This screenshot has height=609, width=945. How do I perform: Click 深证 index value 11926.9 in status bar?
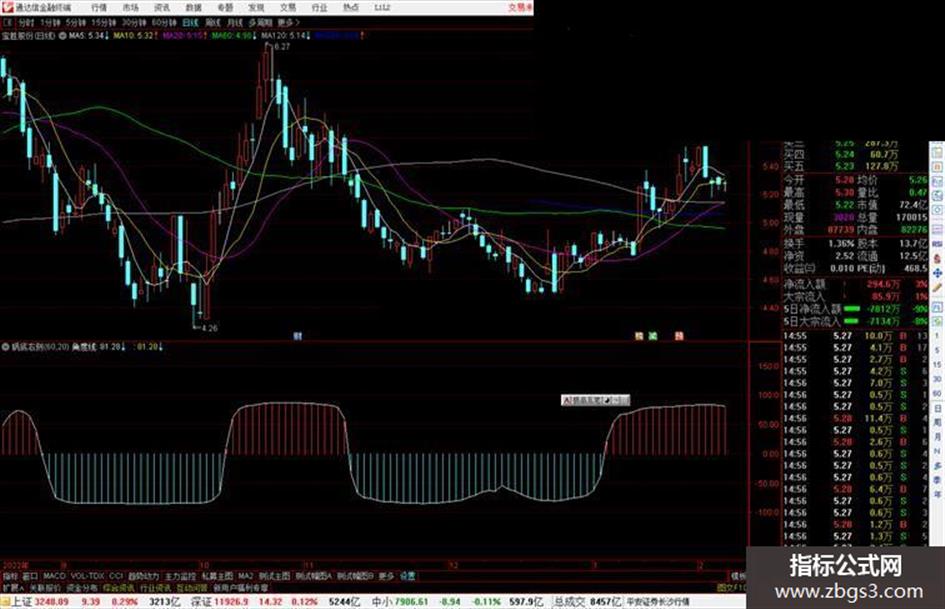tap(231, 602)
